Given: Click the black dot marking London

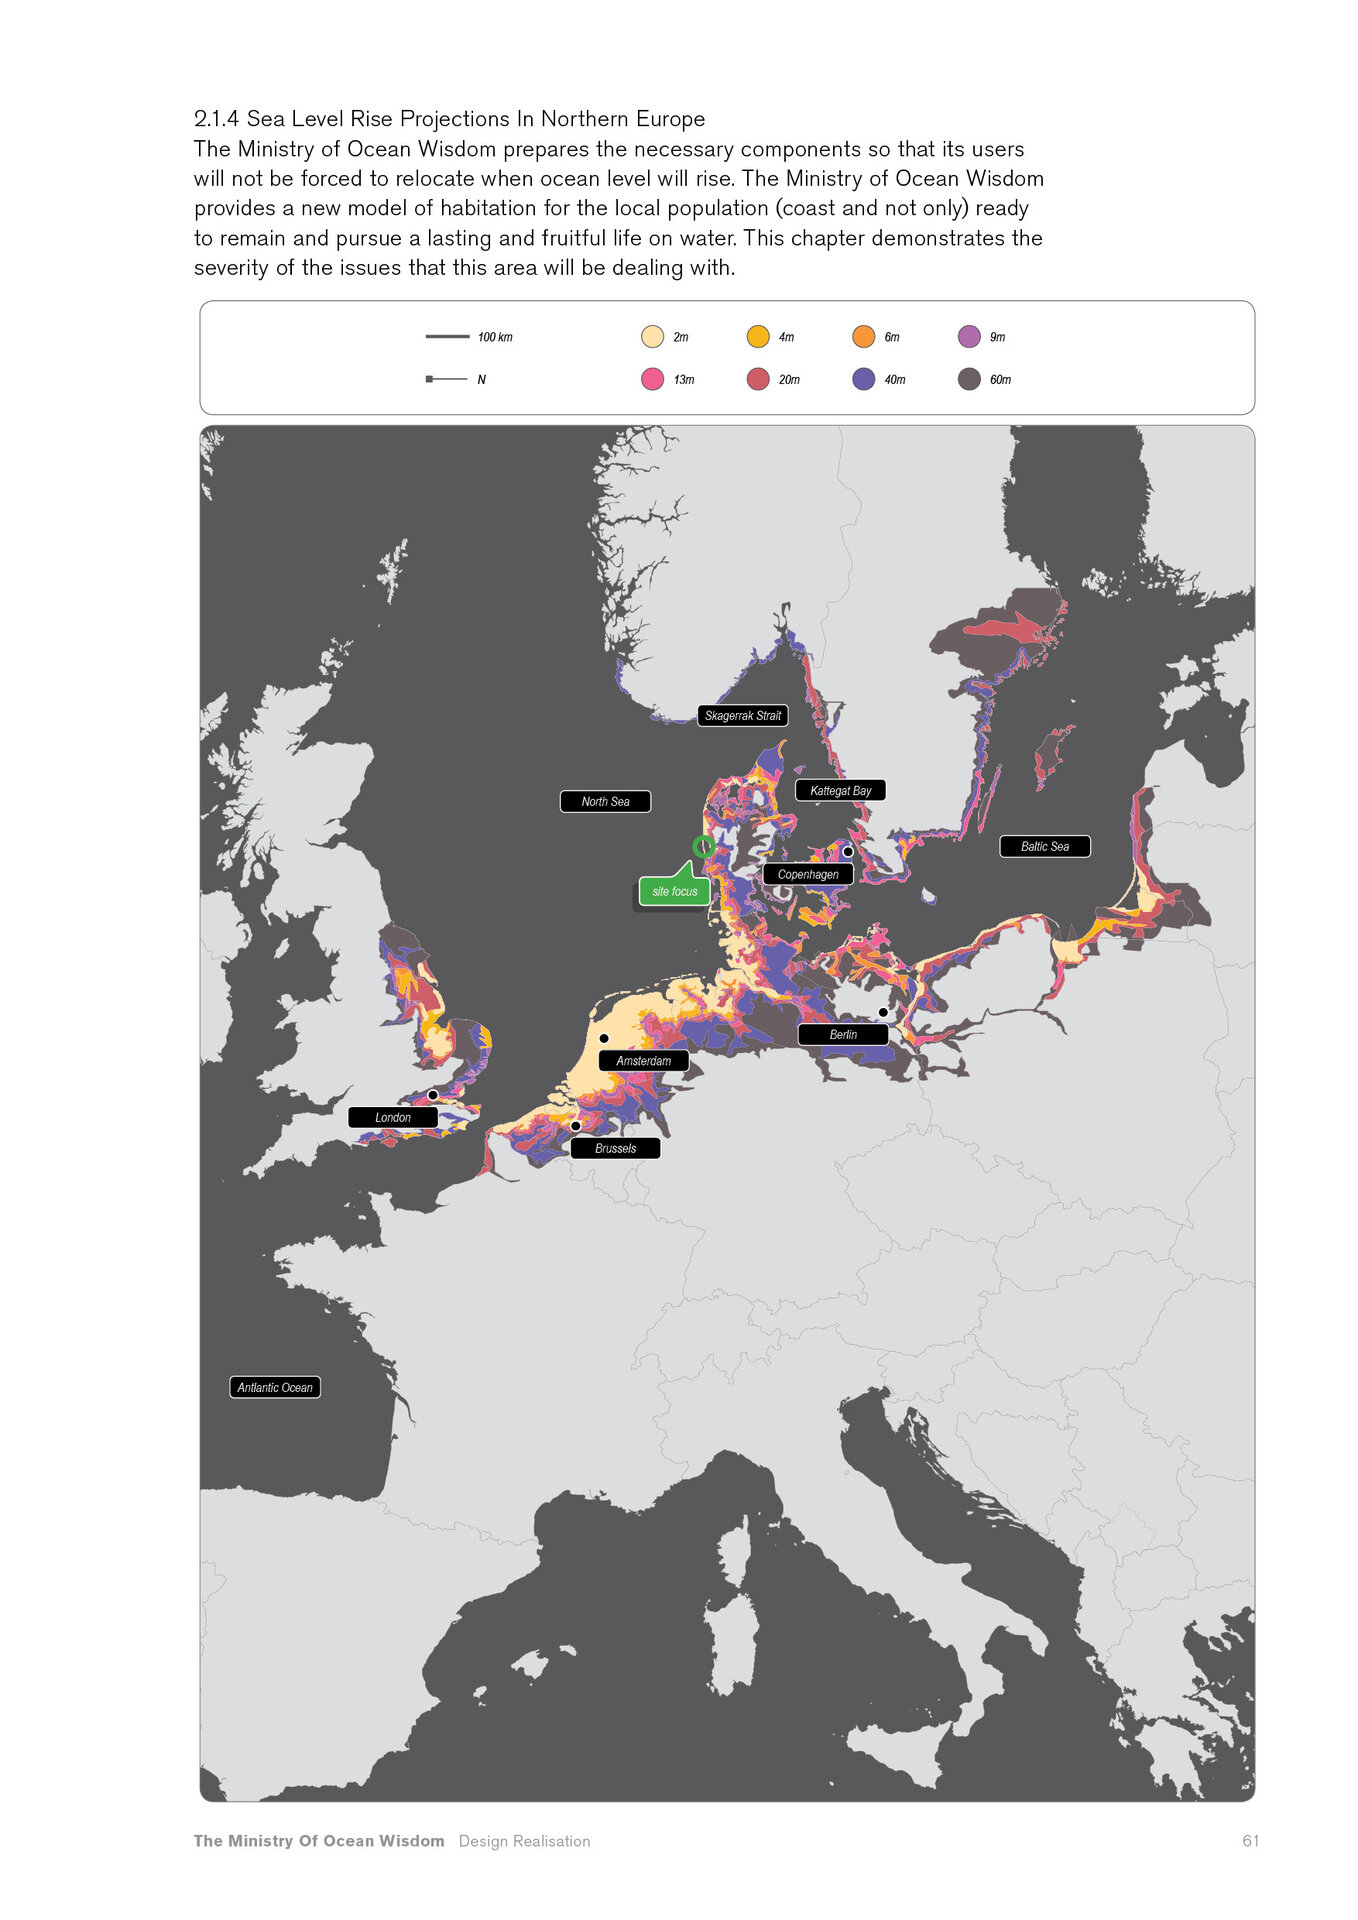Looking at the screenshot, I should point(433,1095).
